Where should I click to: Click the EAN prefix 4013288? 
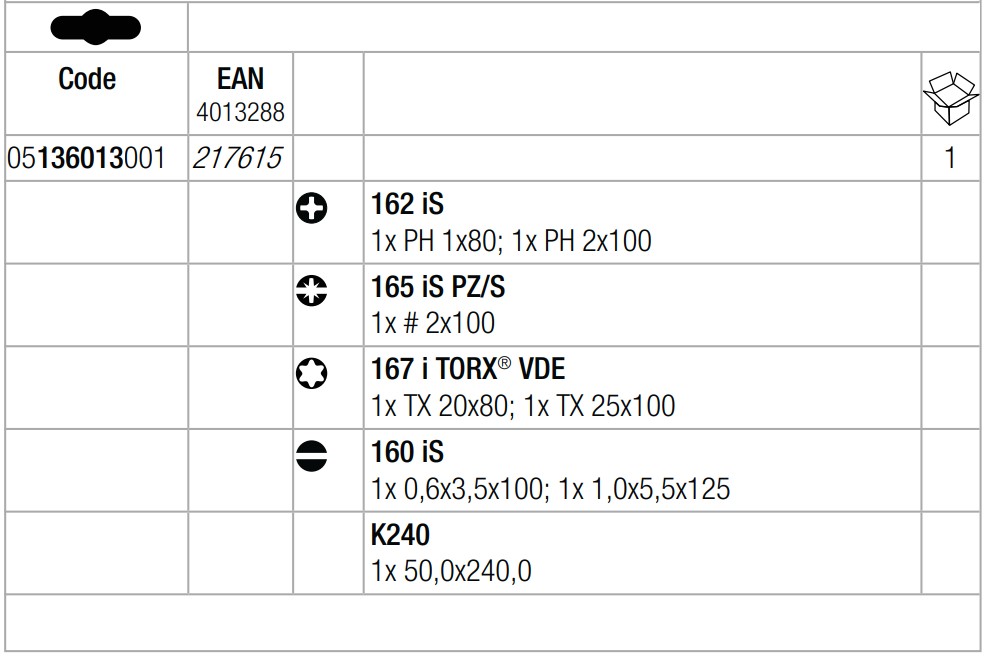(x=240, y=113)
